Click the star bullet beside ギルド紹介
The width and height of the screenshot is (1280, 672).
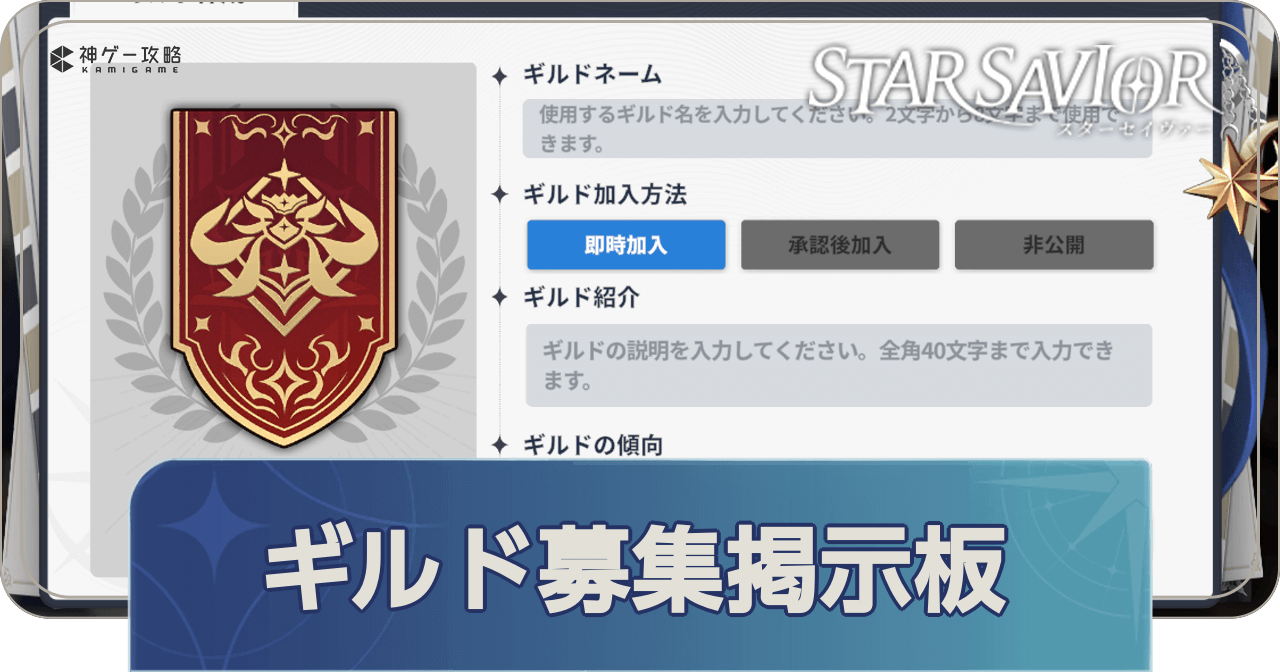[501, 297]
